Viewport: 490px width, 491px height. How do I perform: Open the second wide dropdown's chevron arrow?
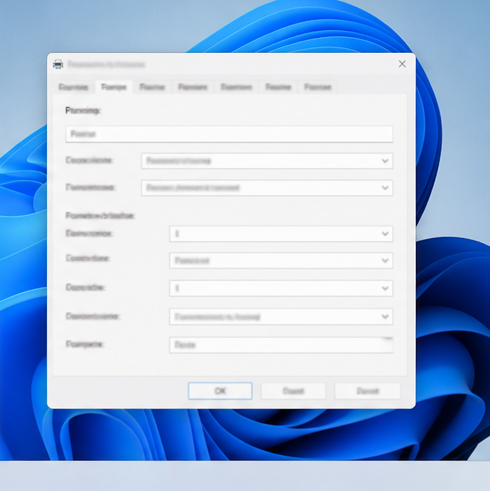[x=385, y=188]
